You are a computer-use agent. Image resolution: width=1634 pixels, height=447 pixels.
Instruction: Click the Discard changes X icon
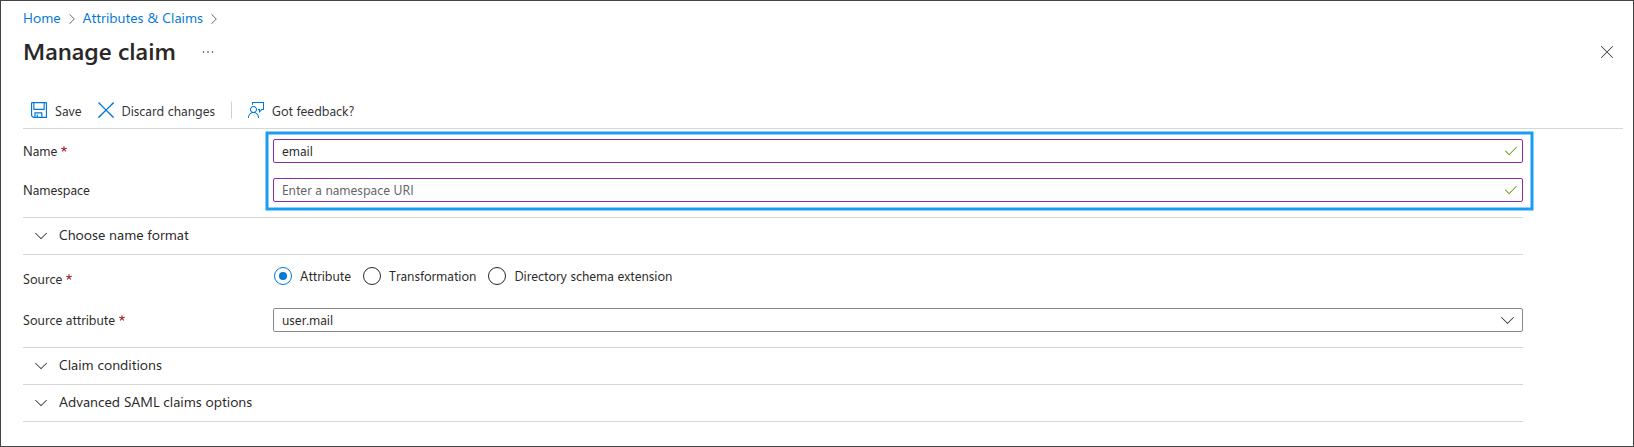[x=106, y=110]
